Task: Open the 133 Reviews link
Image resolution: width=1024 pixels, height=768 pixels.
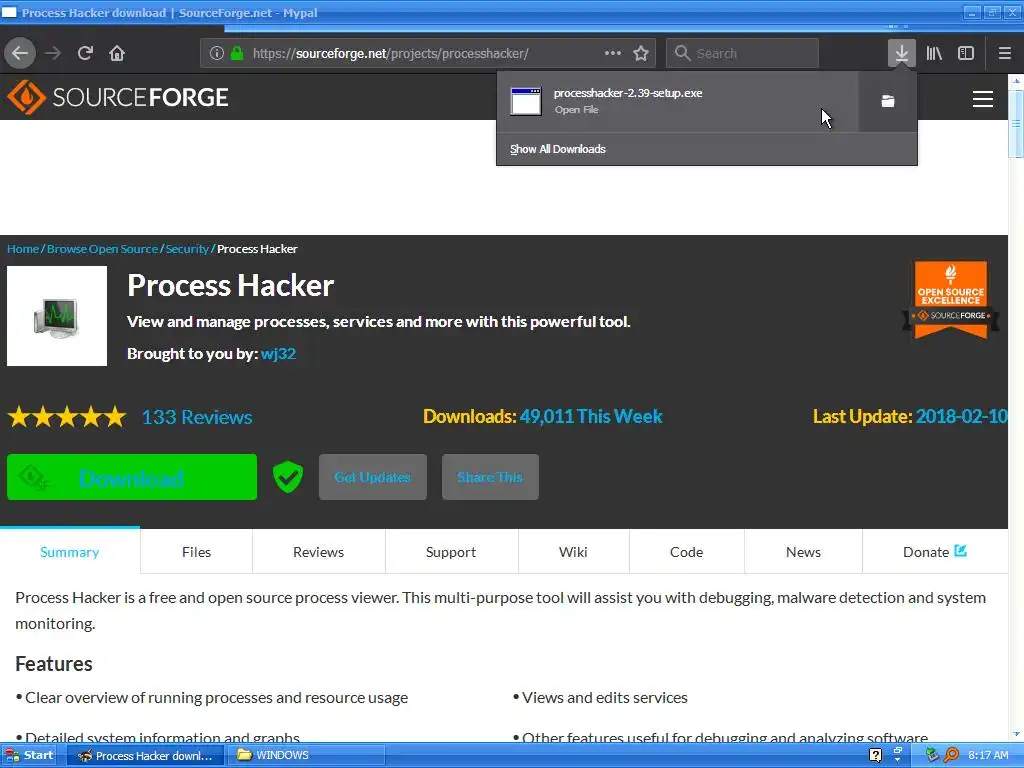Action: [197, 417]
